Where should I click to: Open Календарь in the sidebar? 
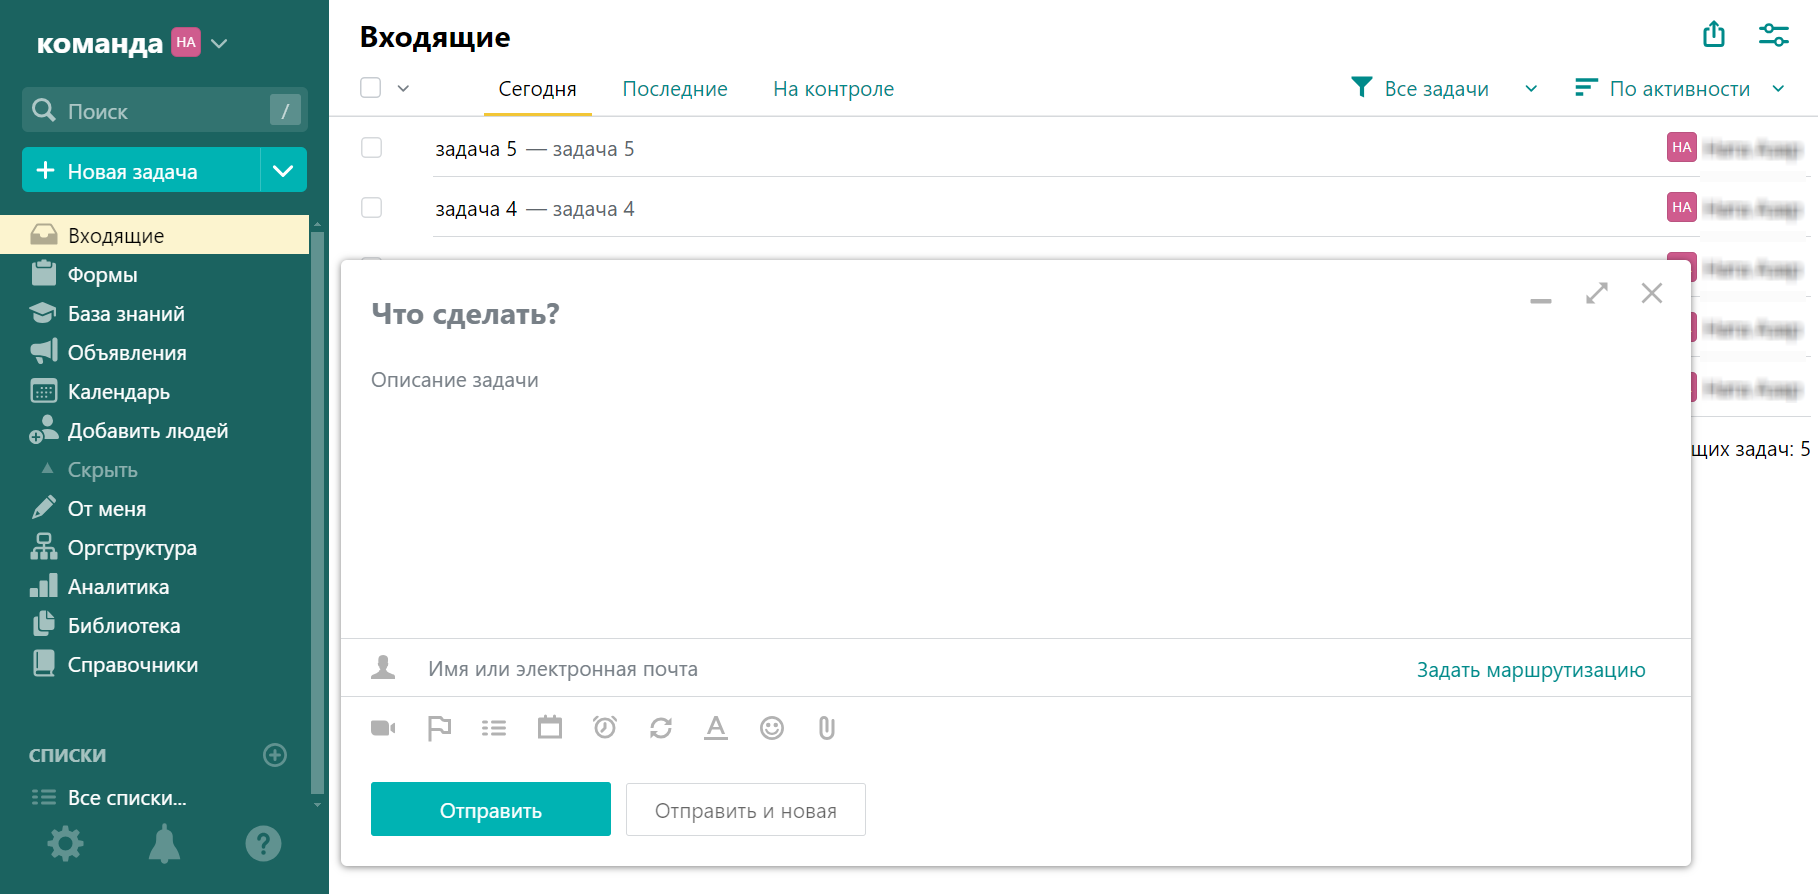(154, 391)
